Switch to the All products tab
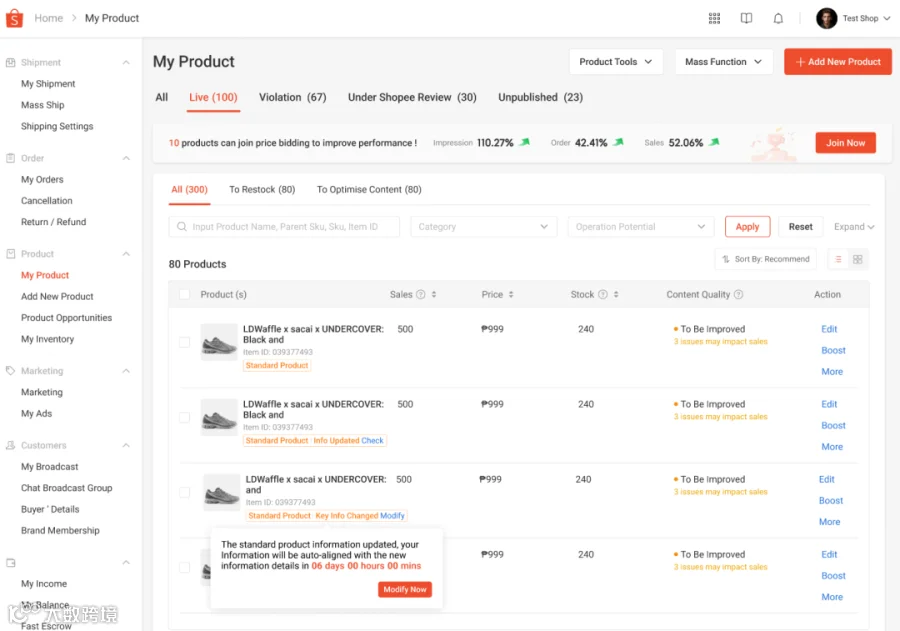Screen dimensions: 900x631 pos(162,97)
